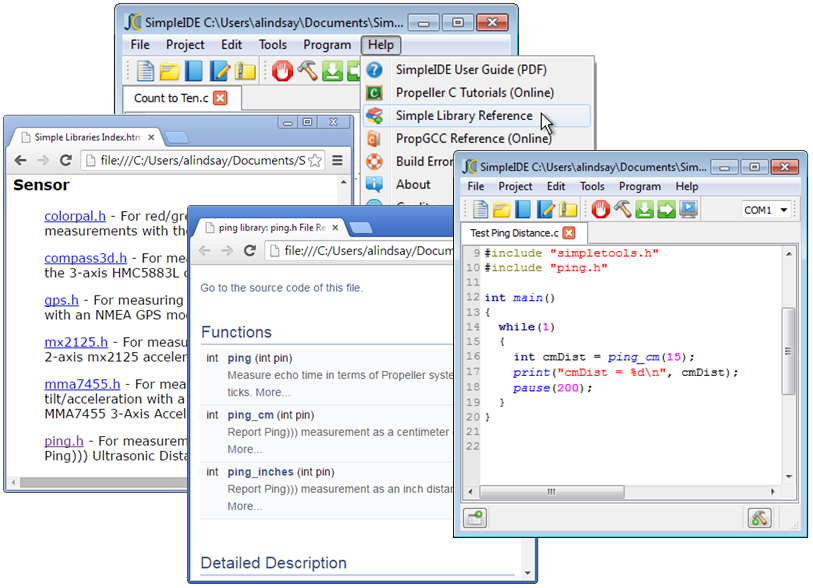This screenshot has width=813, height=588.
Task: Click blue Save icon in back SimpleIDE toolbar
Action: (x=194, y=71)
